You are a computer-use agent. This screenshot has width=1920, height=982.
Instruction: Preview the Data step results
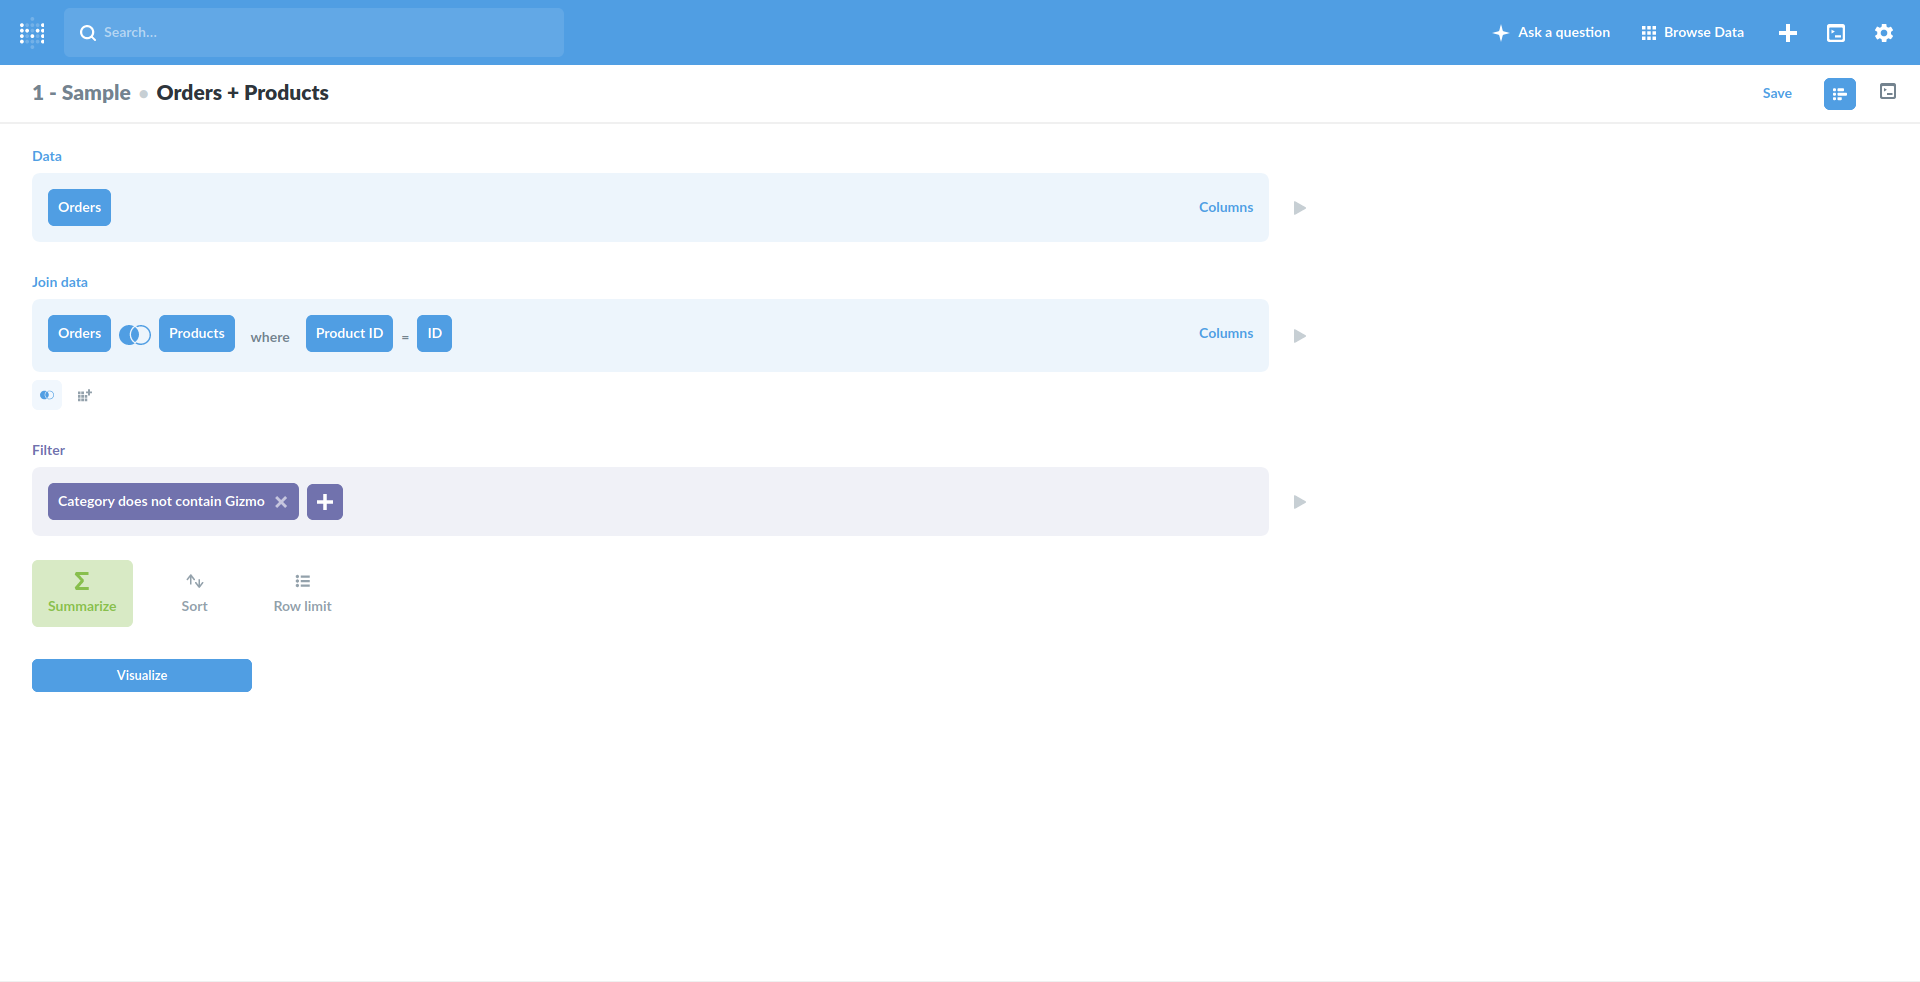(x=1300, y=208)
